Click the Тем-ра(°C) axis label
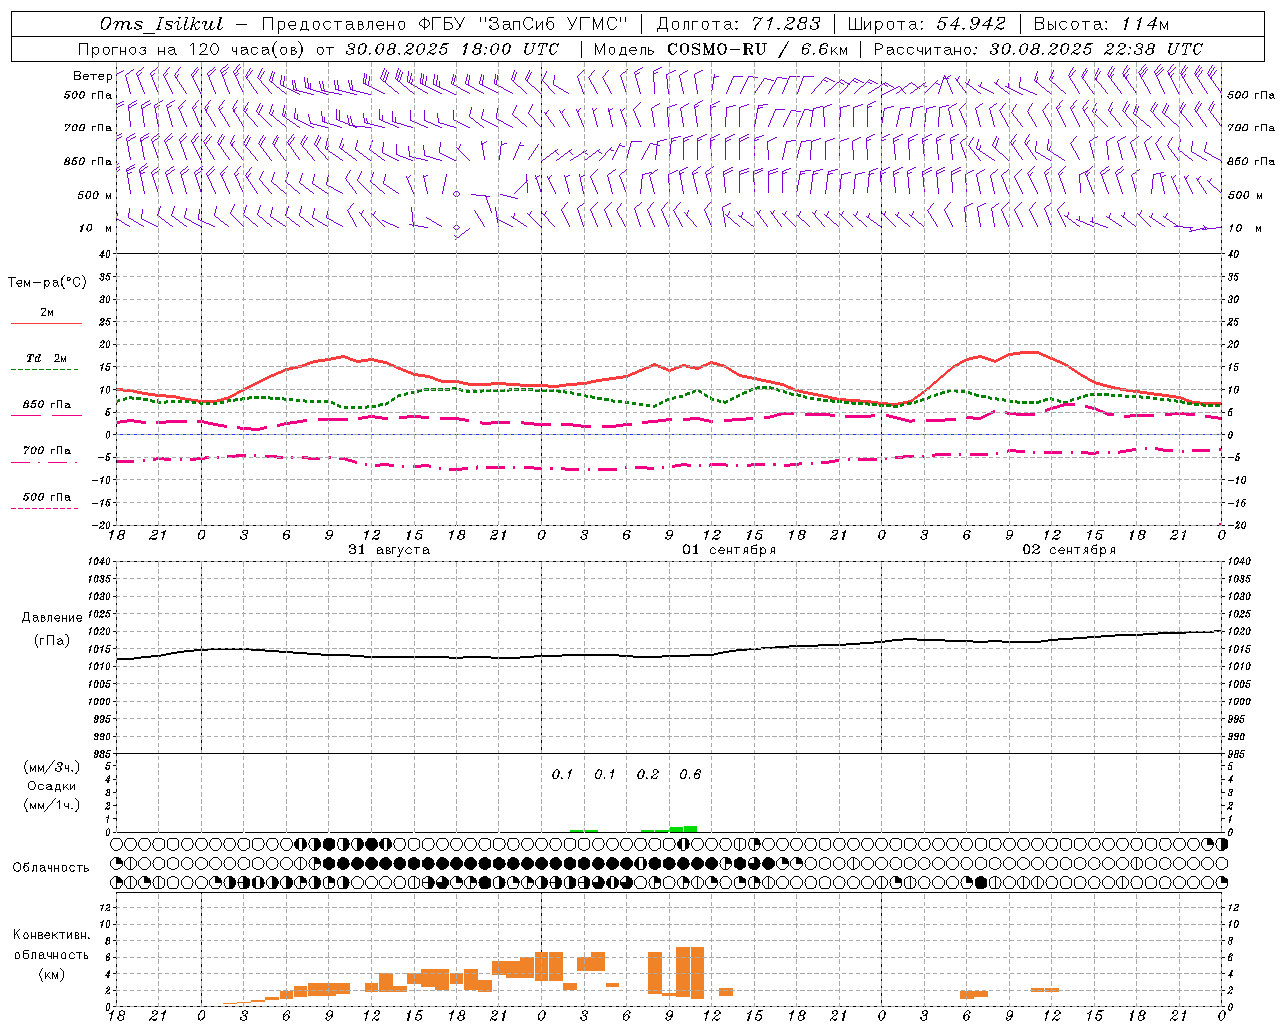 point(47,283)
